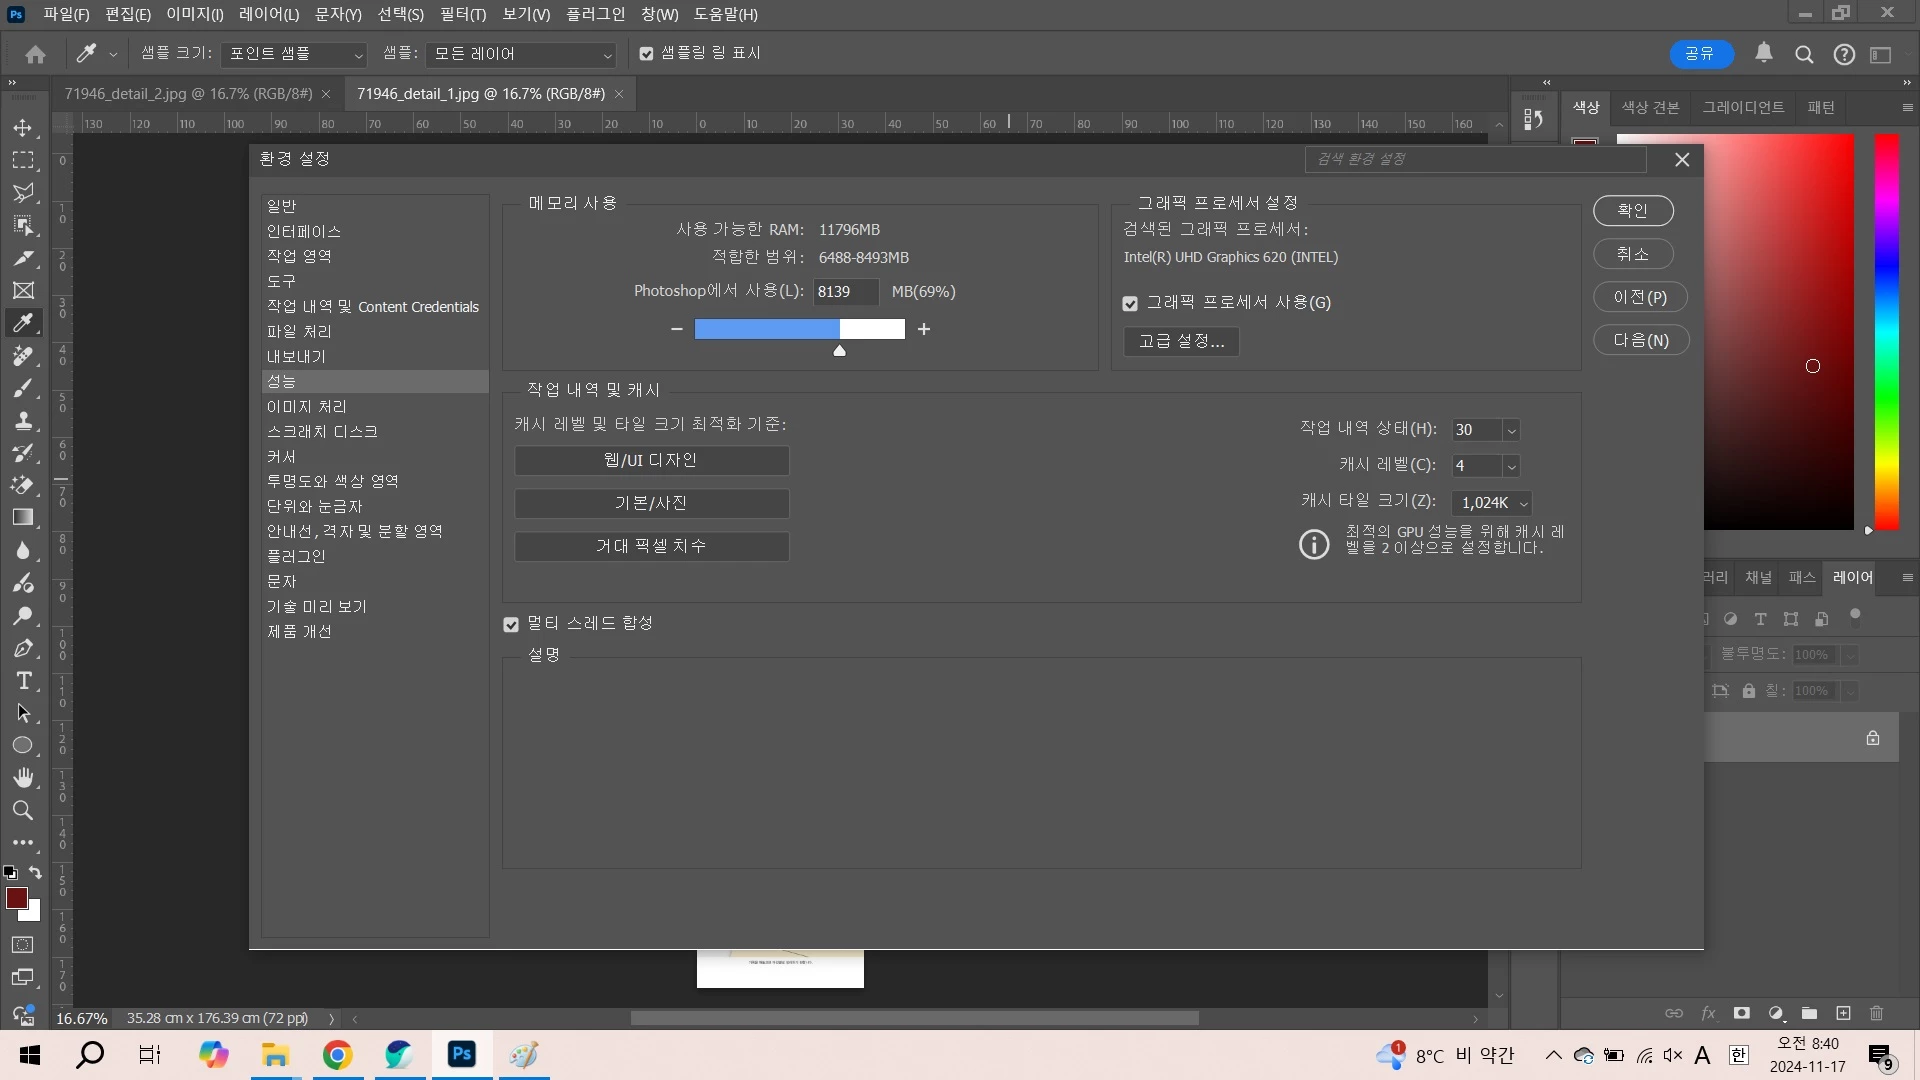The image size is (1920, 1080).
Task: Click the notifications bell icon
Action: [x=1764, y=54]
